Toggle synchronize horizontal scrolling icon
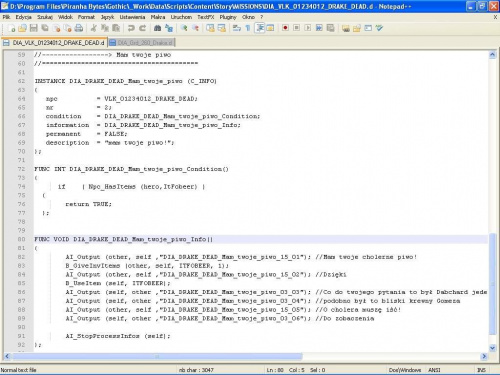Screen dimensions: 500x375 click(x=222, y=28)
